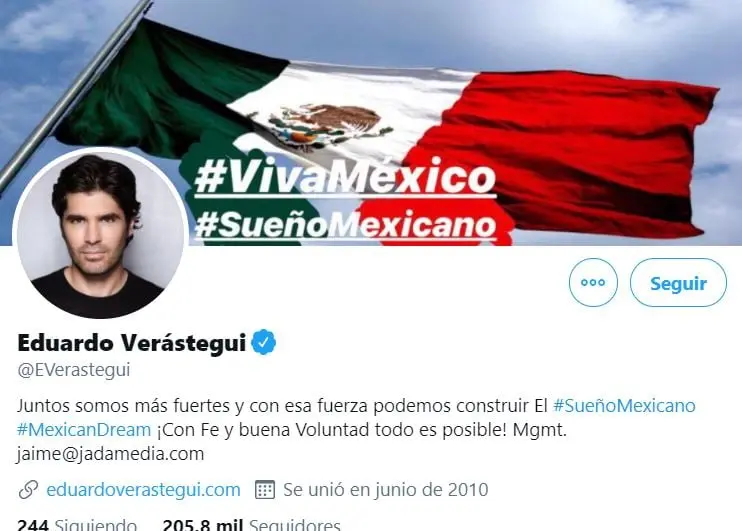Click the Seguir follow button
Screen dimensions: 742x531
[x=678, y=283]
